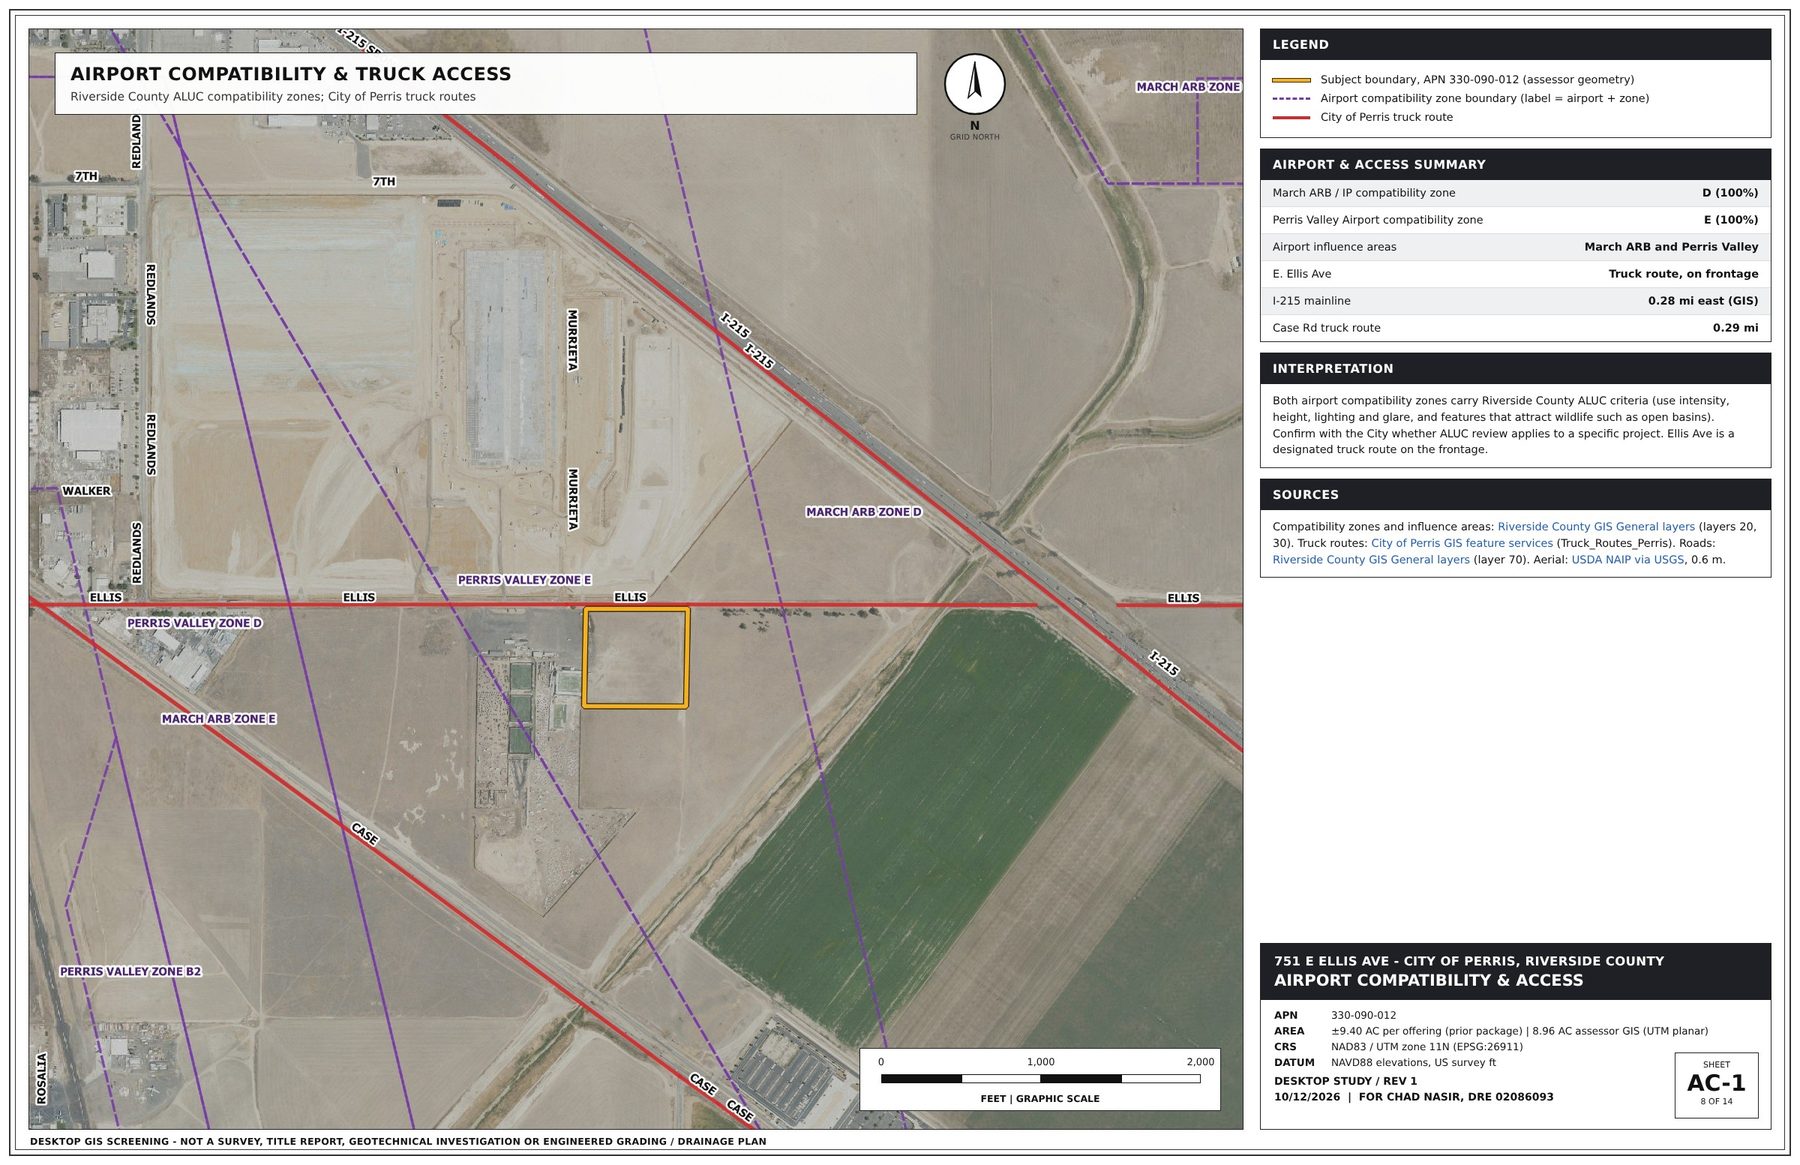Open the Riverside County GIS link for compatibility zones

coord(1596,527)
